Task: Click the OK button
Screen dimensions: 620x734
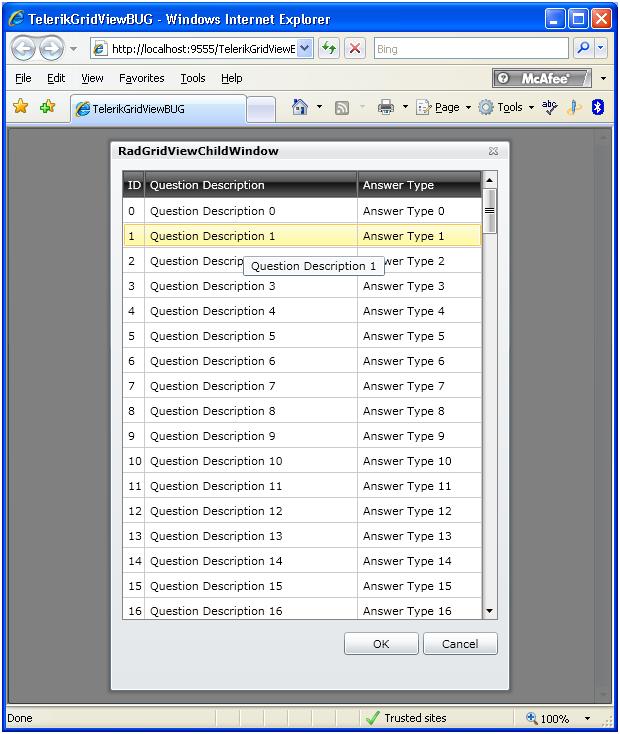Action: pos(381,644)
